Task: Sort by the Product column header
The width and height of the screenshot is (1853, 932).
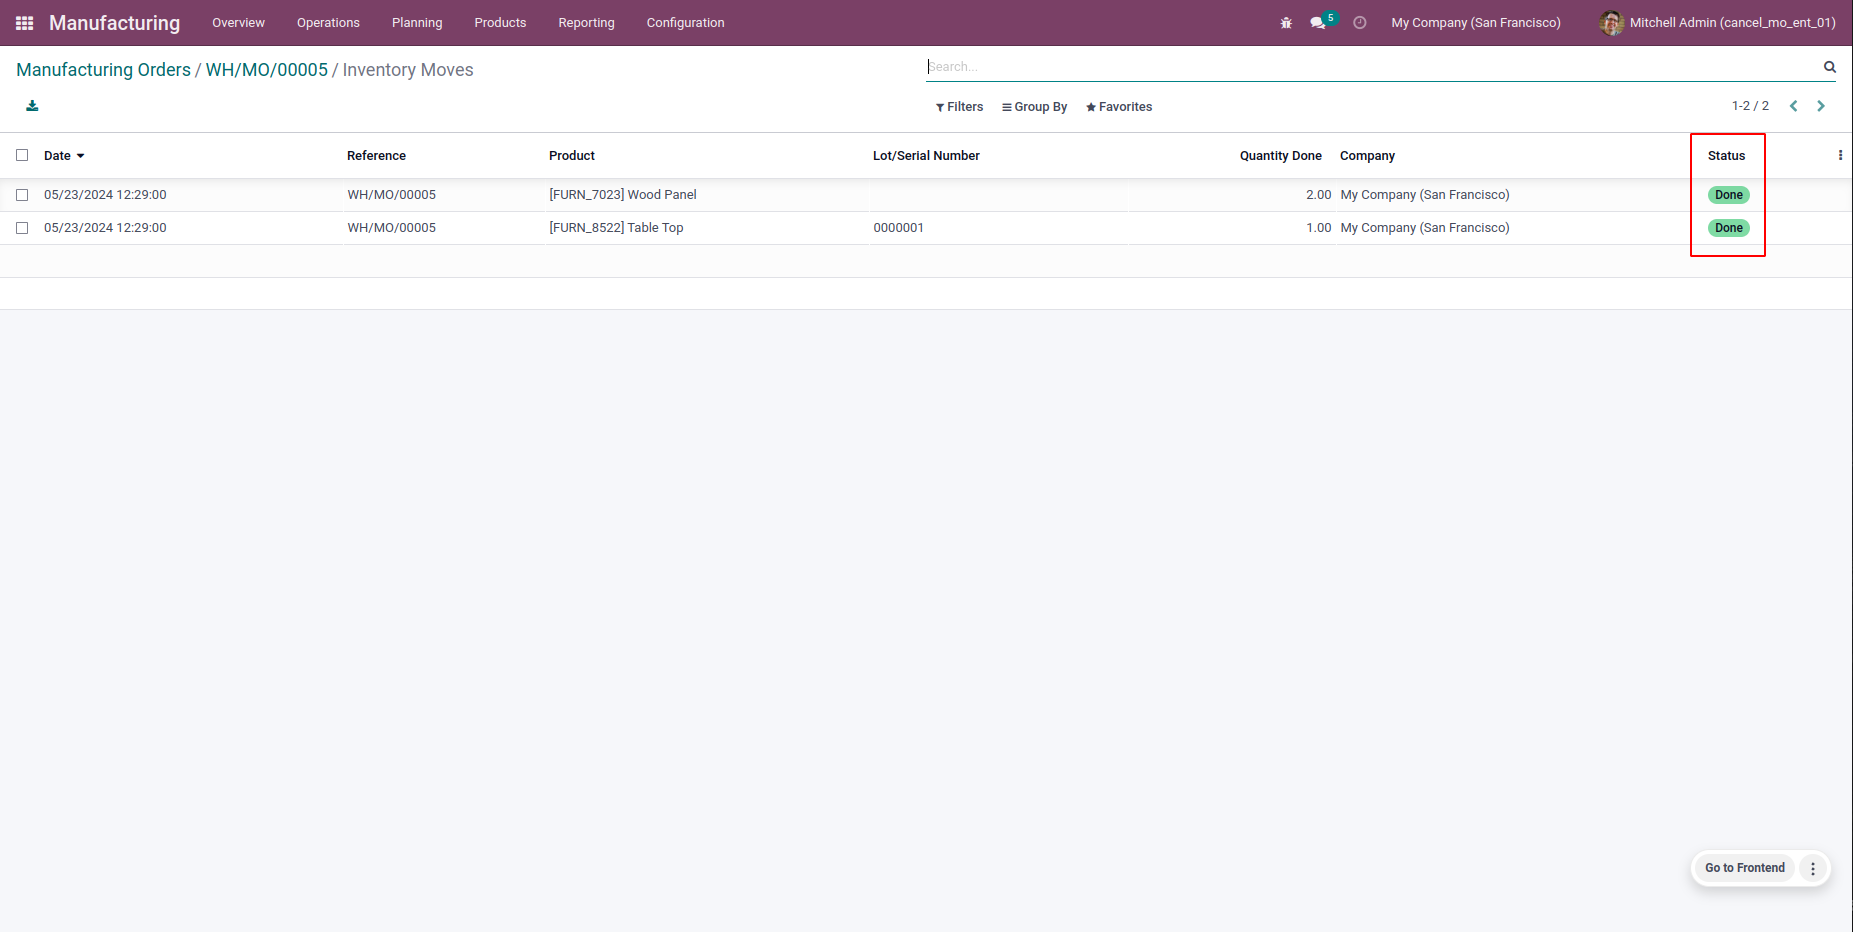Action: (572, 156)
